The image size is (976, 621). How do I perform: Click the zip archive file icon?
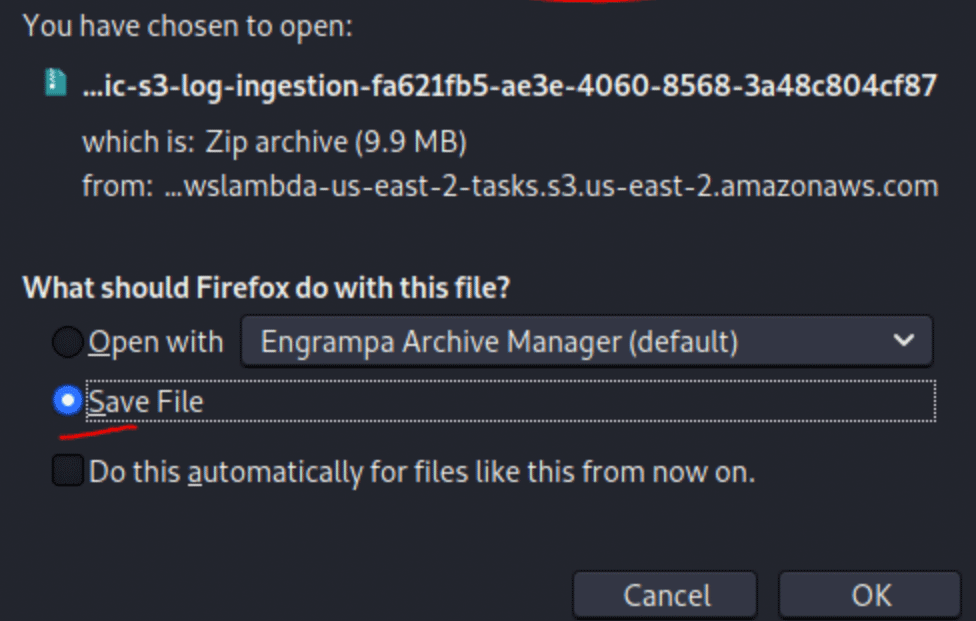(55, 82)
